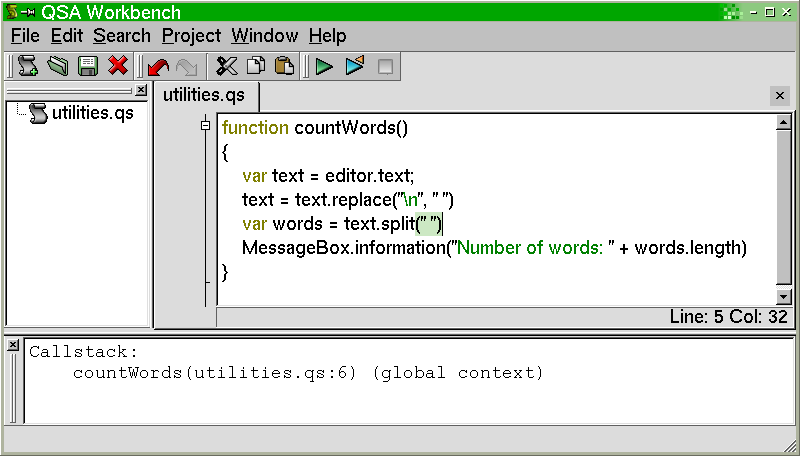Undo with the red arrow icon
Image resolution: width=800 pixels, height=456 pixels.
[158, 66]
